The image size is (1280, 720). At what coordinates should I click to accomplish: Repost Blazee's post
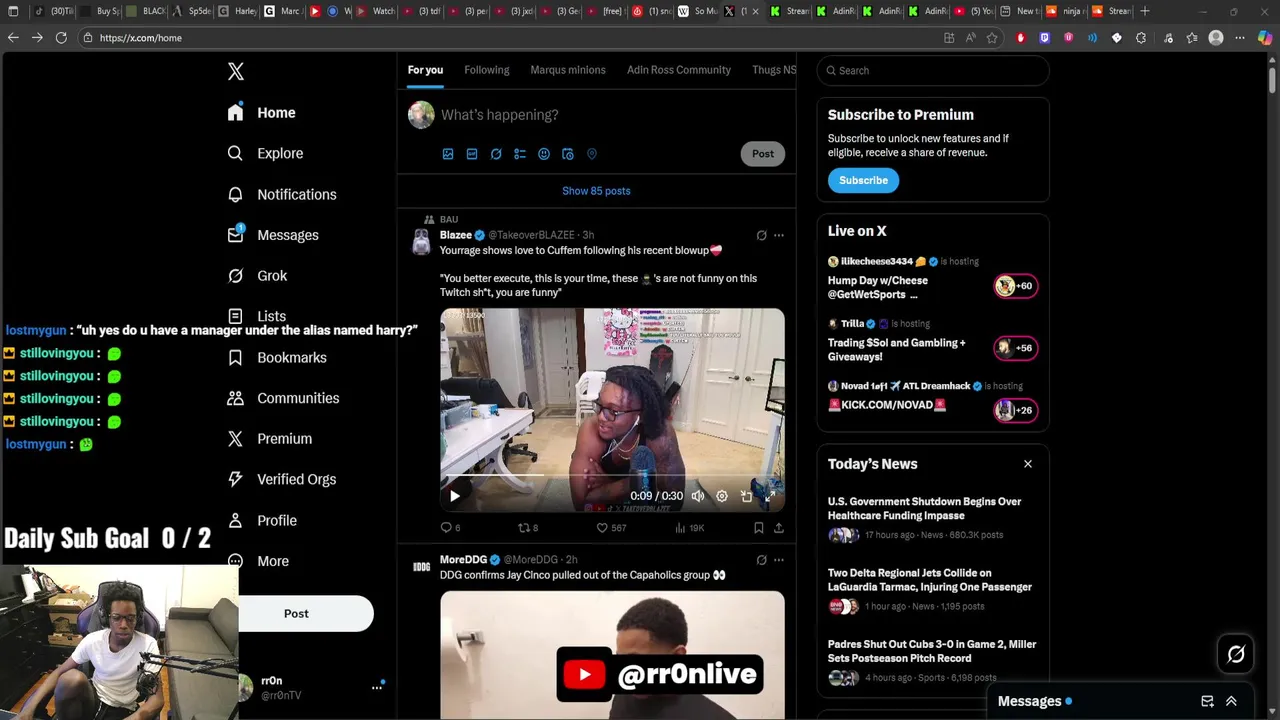527,528
